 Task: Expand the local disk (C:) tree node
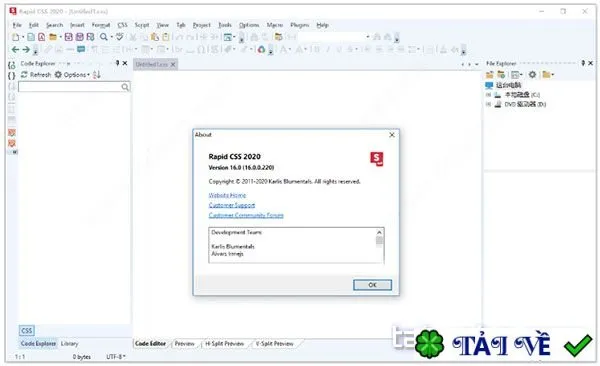[488, 95]
